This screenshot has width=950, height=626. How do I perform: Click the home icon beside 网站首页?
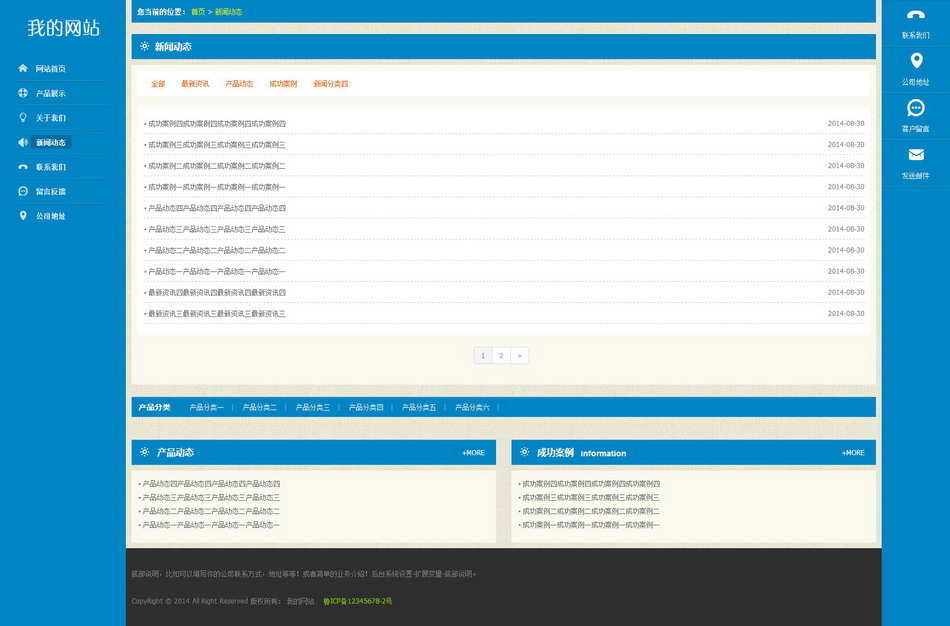coord(23,68)
